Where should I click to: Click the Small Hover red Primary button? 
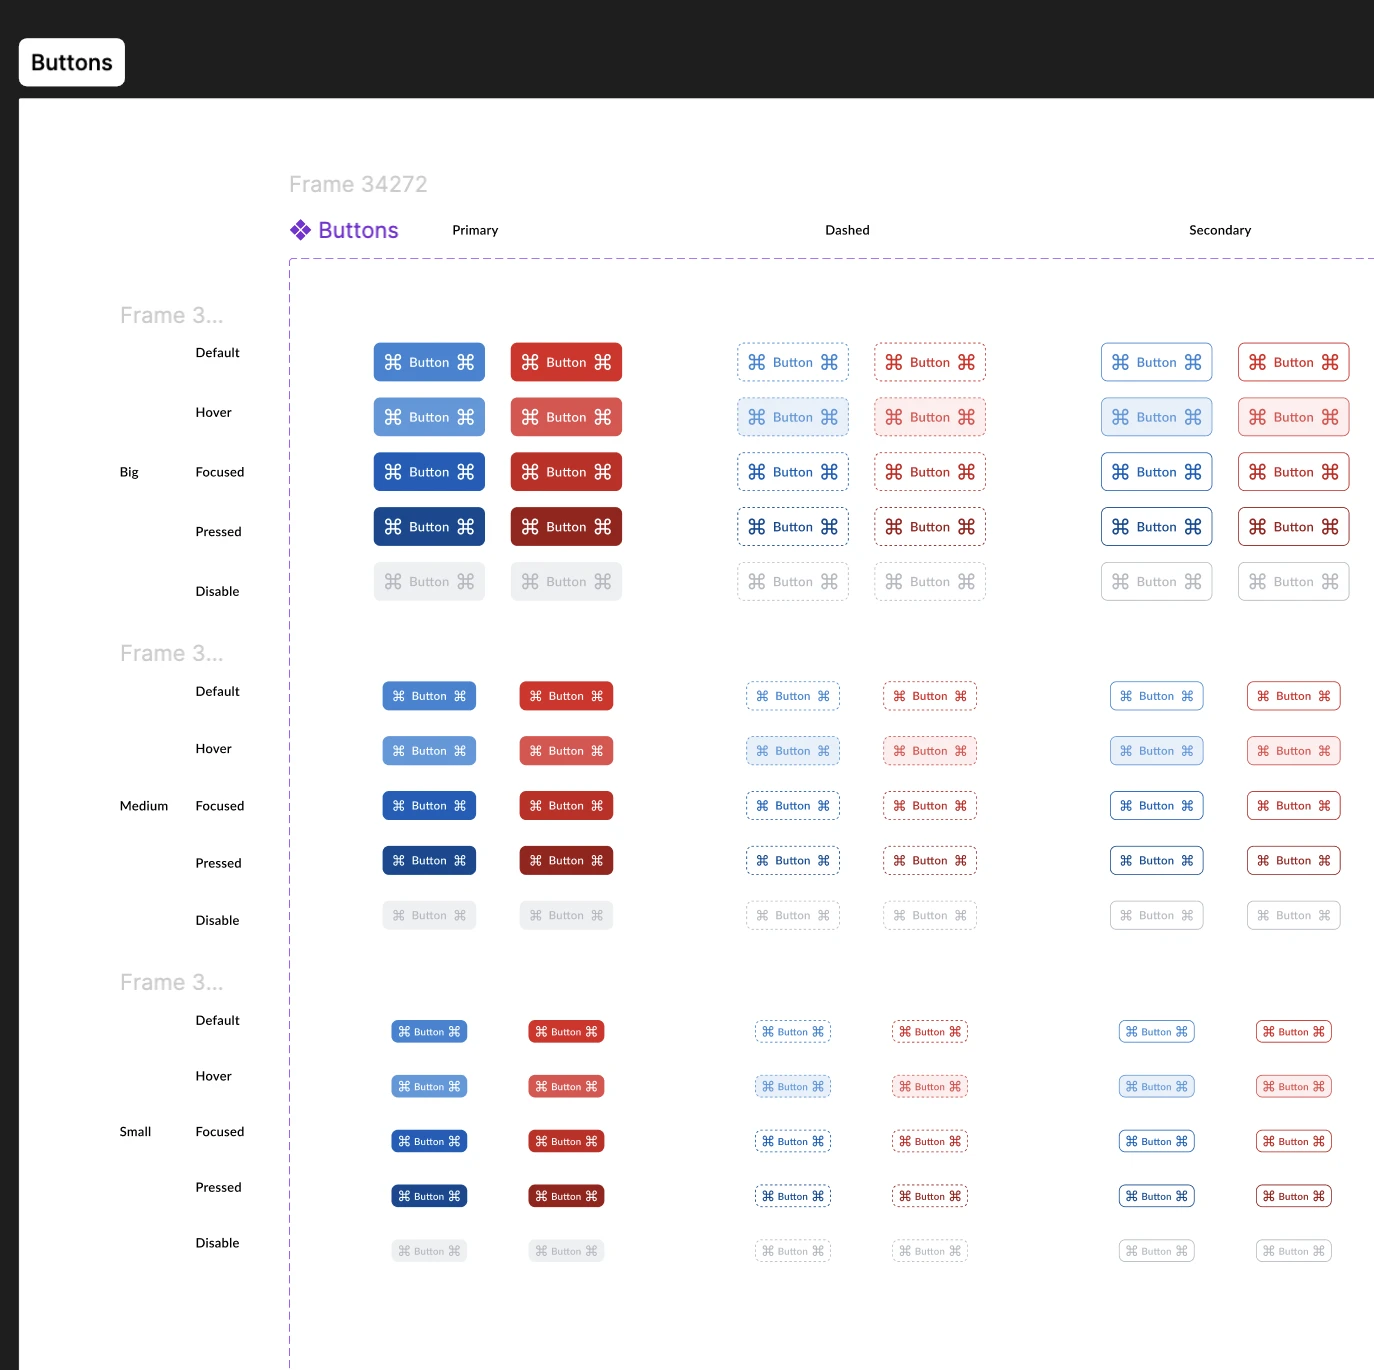pos(566,1087)
